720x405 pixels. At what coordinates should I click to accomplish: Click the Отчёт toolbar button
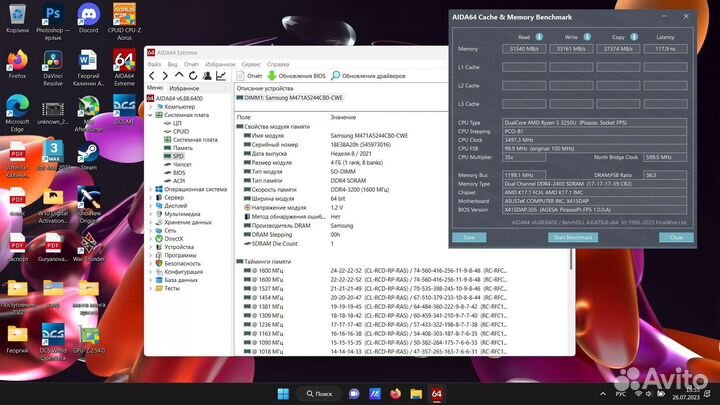(x=249, y=76)
